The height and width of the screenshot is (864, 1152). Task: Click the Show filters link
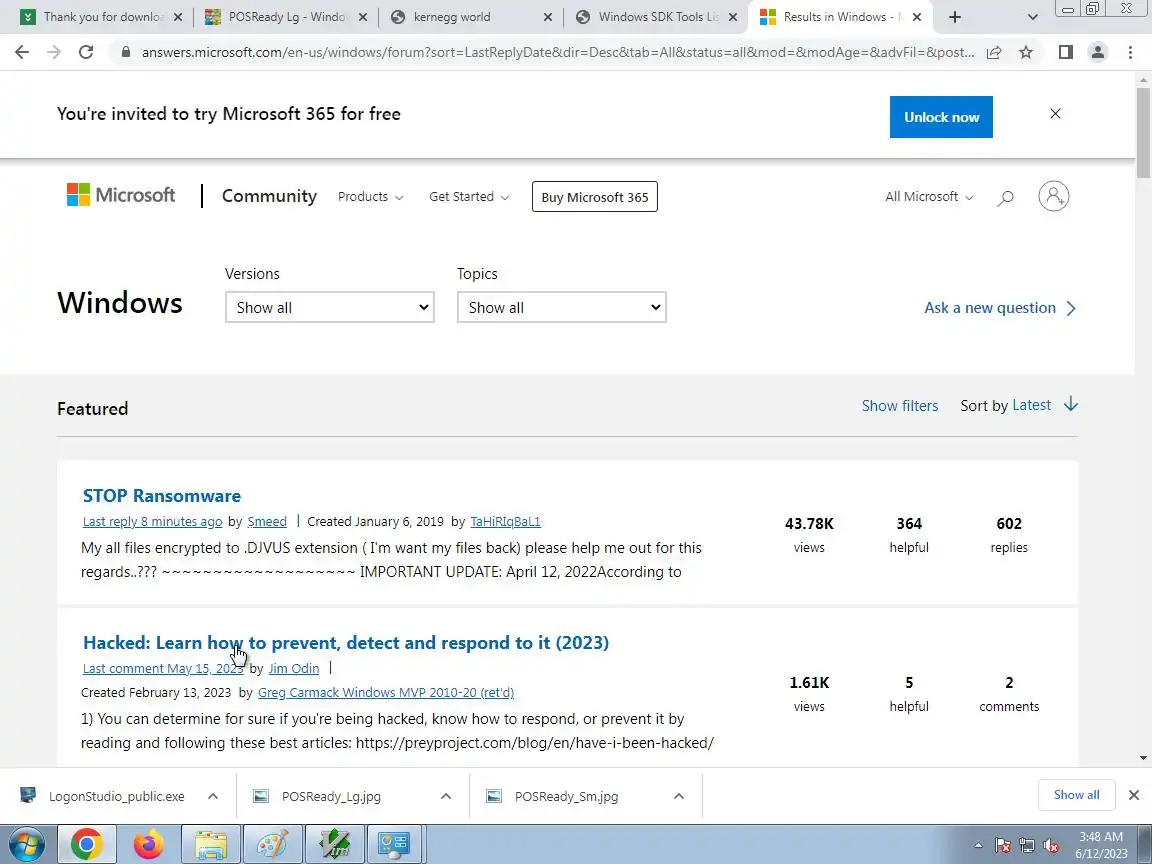[900, 406]
